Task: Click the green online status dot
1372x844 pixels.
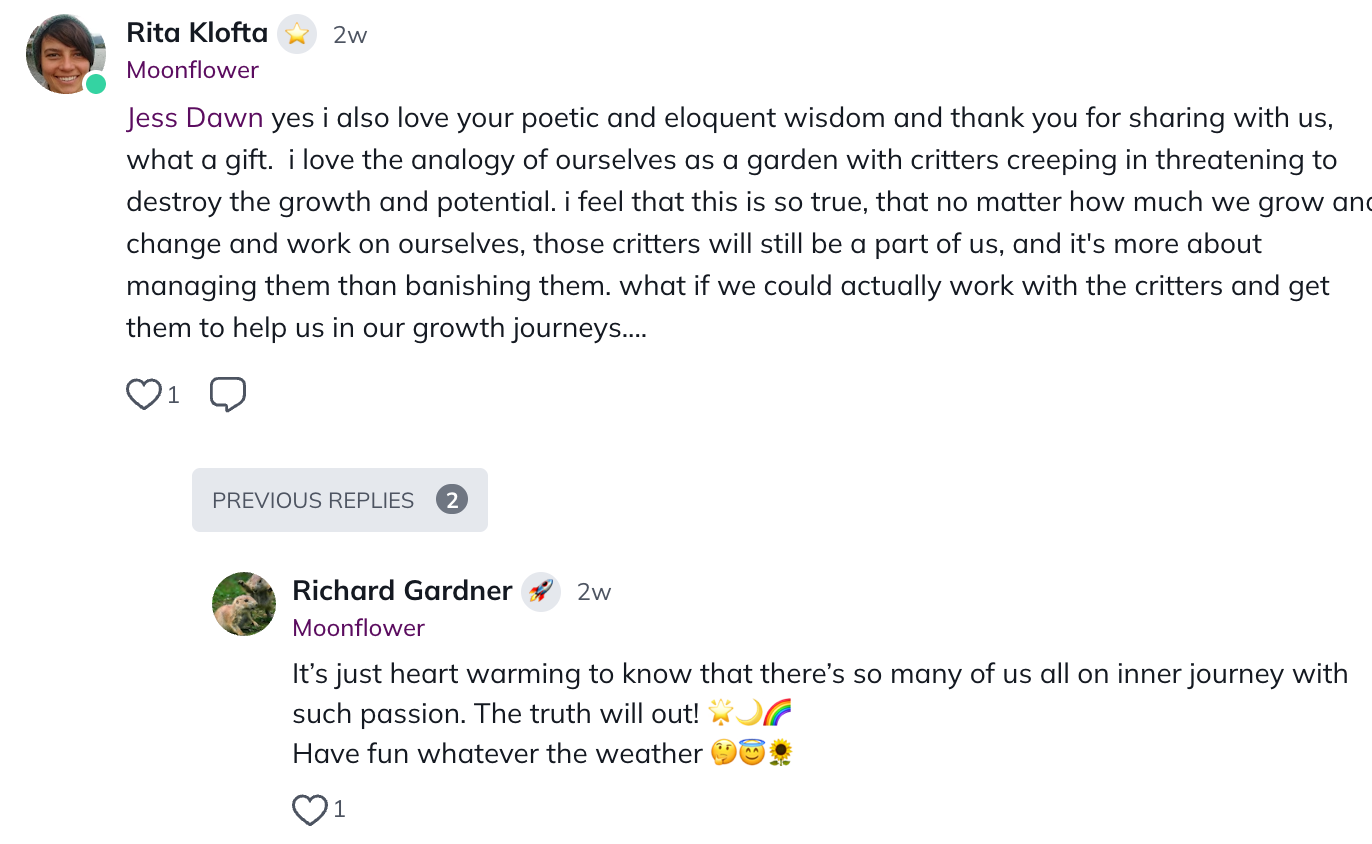Action: coord(96,84)
